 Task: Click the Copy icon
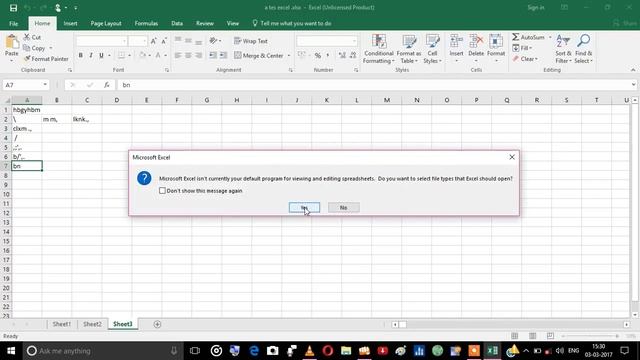[27, 48]
